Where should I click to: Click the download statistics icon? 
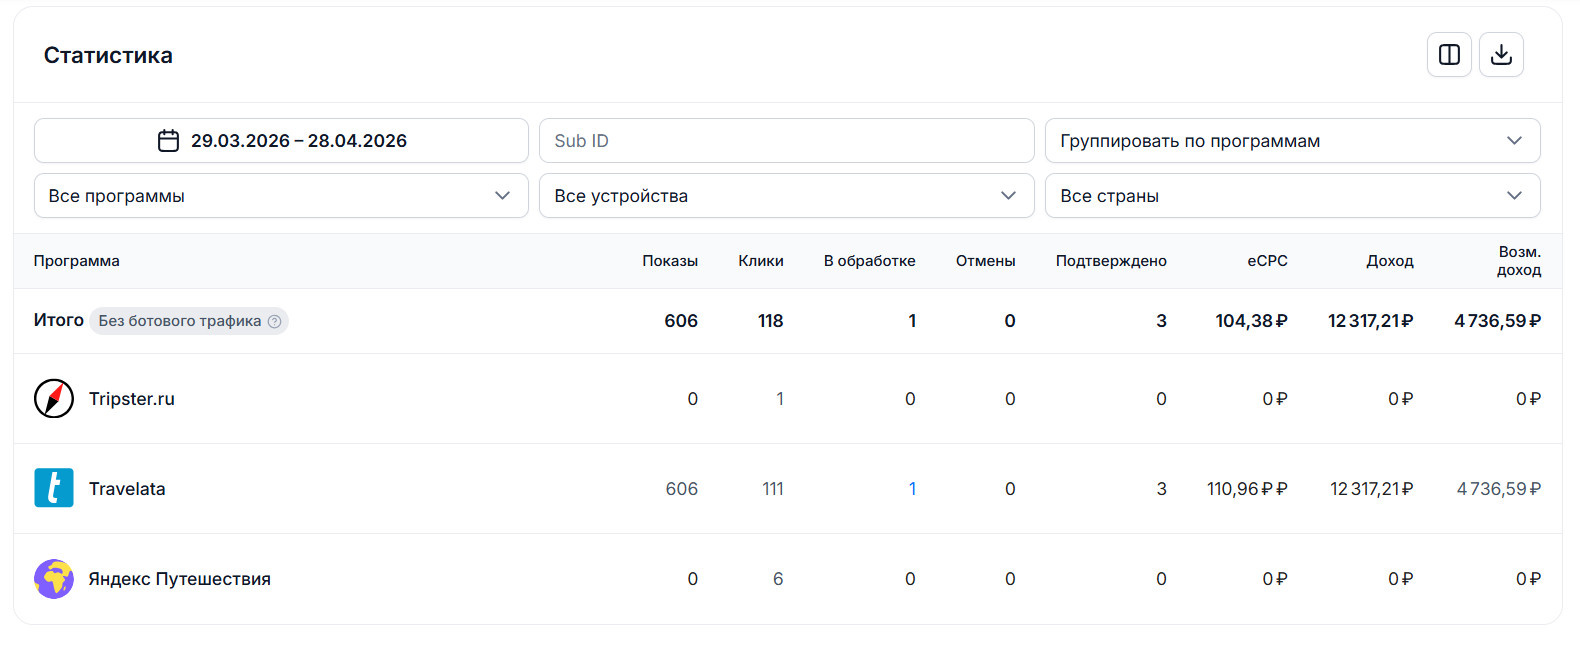point(1501,55)
